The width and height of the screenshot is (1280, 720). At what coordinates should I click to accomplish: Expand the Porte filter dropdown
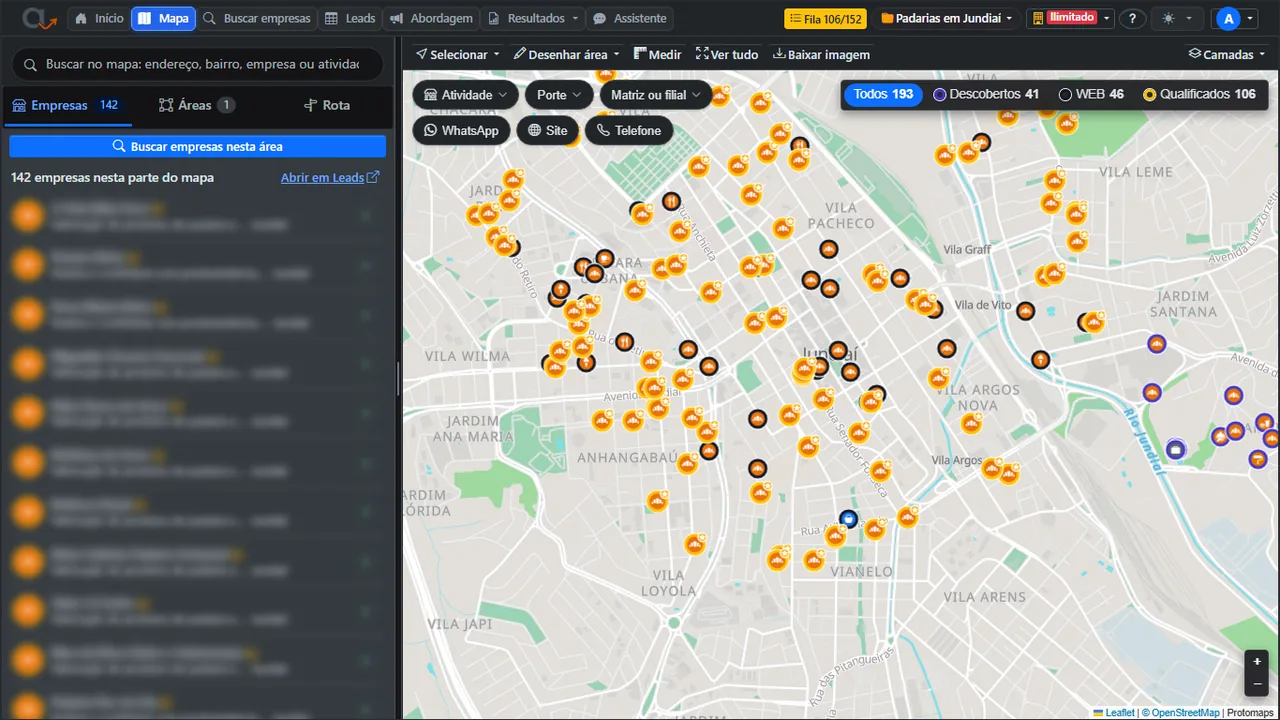pos(559,95)
